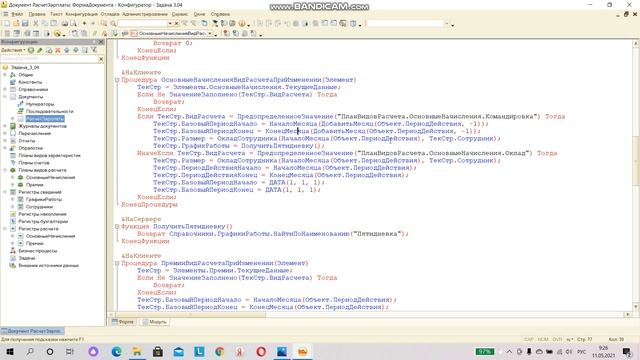Open the Mail app from the taskbar
Screen dimensions: 640x360
178,351
